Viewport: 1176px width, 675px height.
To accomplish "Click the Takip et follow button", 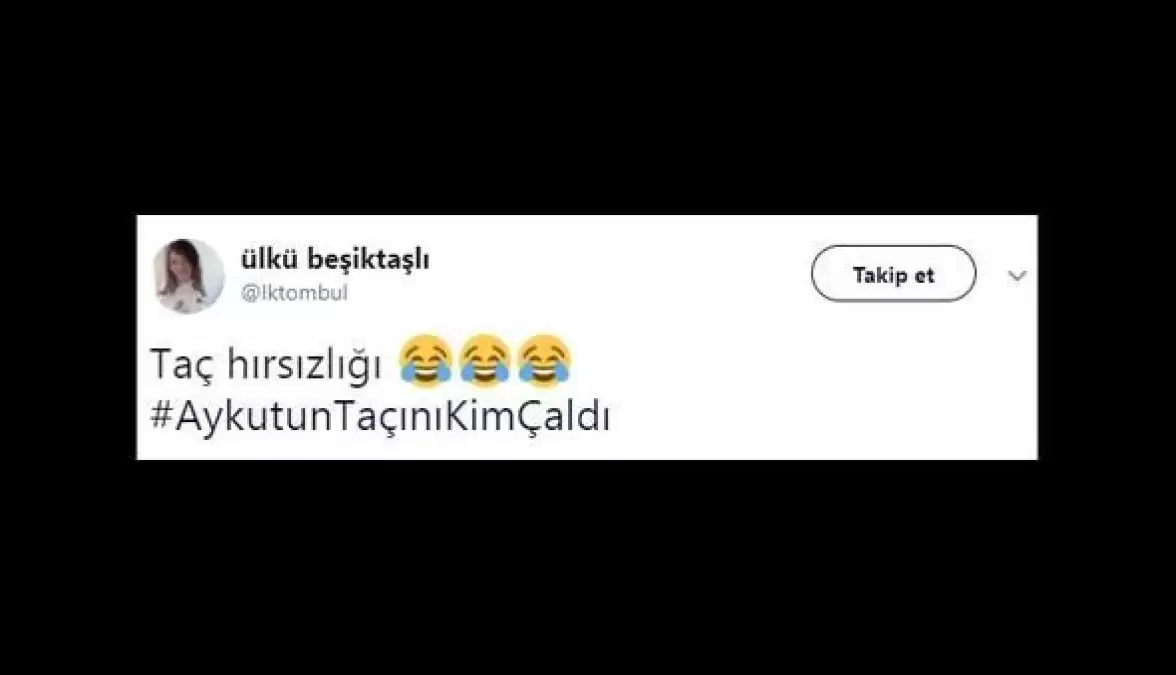I will pyautogui.click(x=893, y=274).
